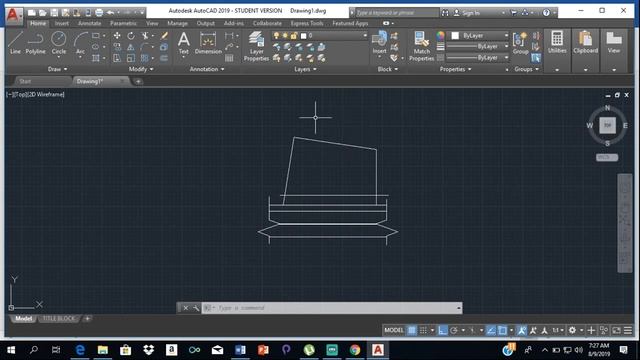Click Match Properties tool
Image resolution: width=640 pixels, height=360 pixels.
(421, 47)
